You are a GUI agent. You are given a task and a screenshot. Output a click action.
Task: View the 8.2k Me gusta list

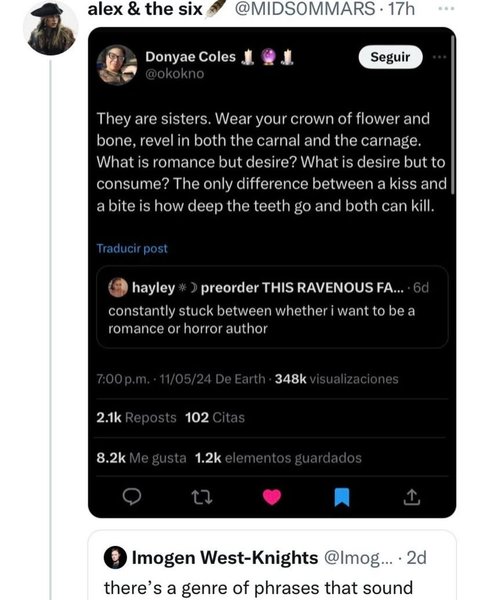141,458
